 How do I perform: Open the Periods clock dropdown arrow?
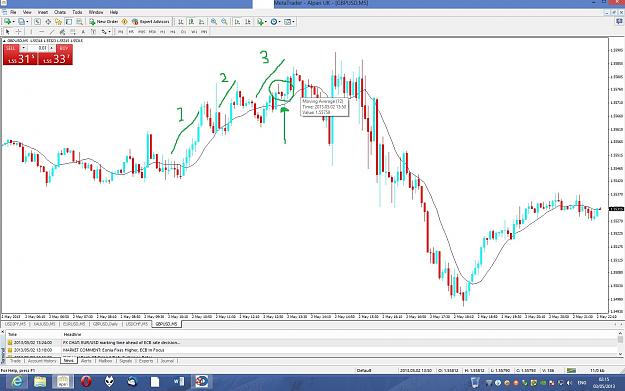coord(279,22)
